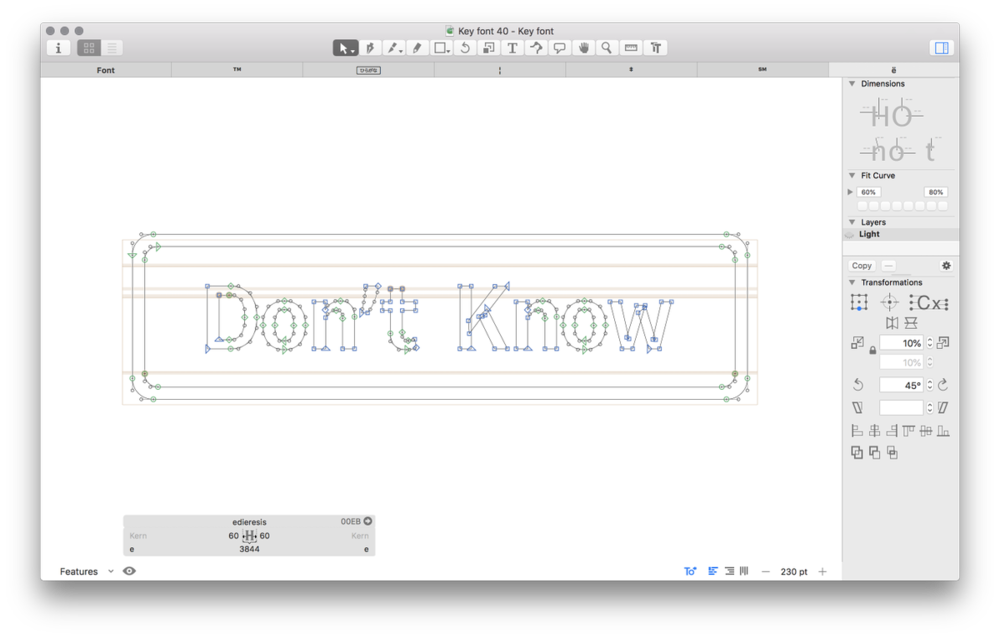This screenshot has width=1000, height=638.
Task: Select the Light layer row
Action: tap(901, 235)
